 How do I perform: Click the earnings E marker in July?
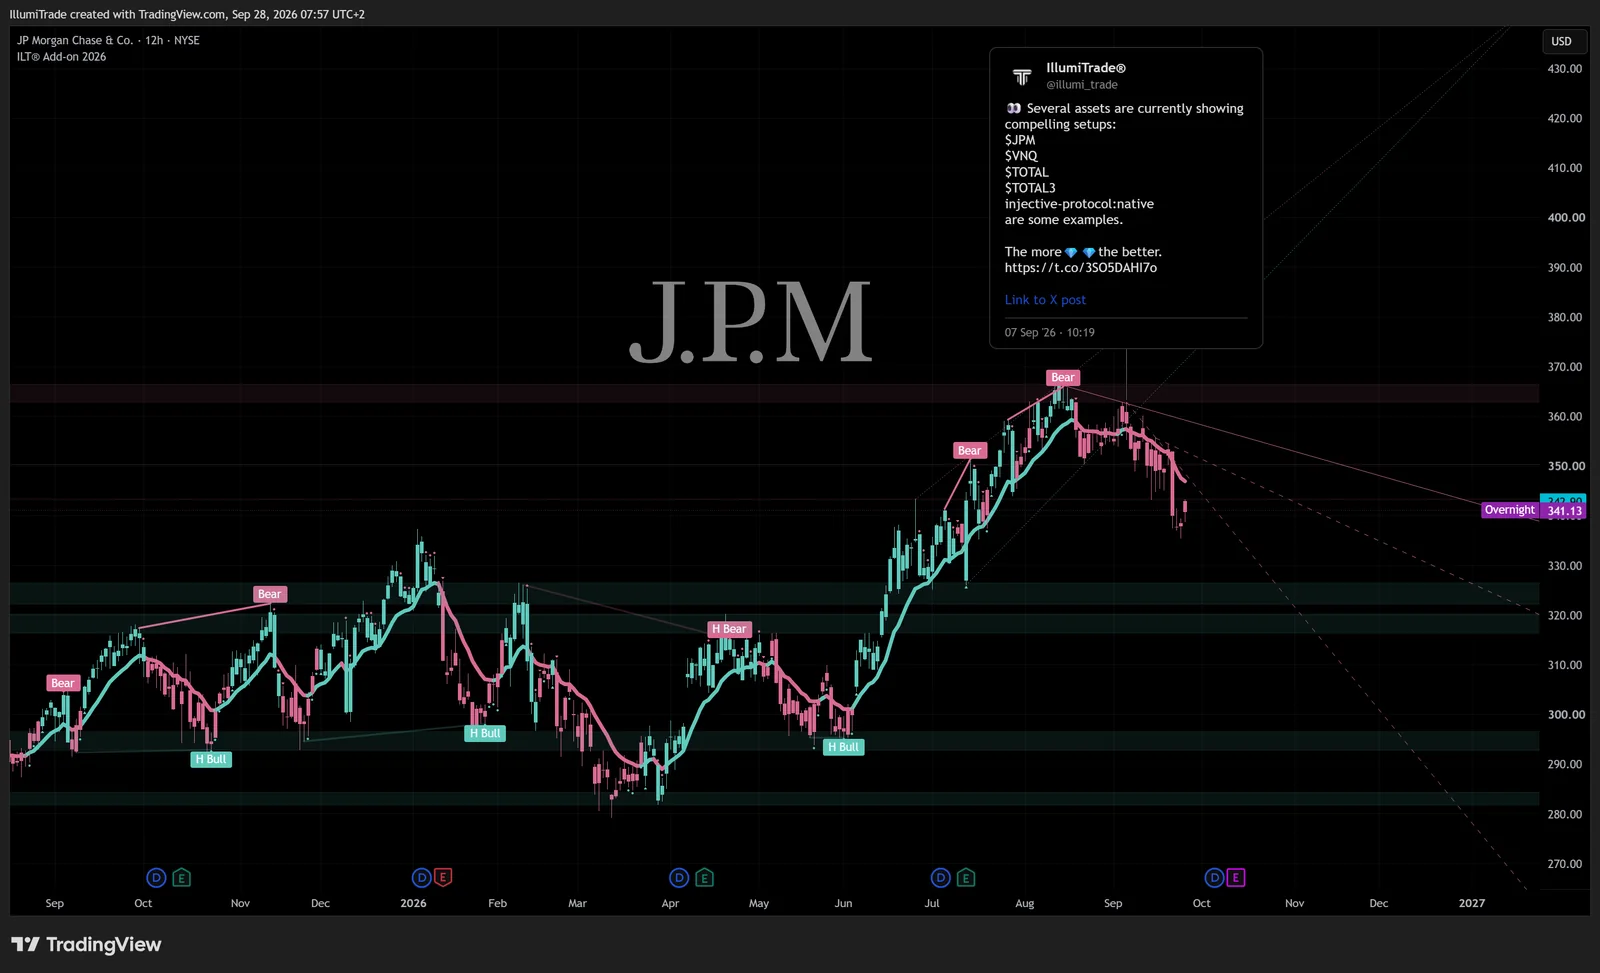[x=965, y=878]
